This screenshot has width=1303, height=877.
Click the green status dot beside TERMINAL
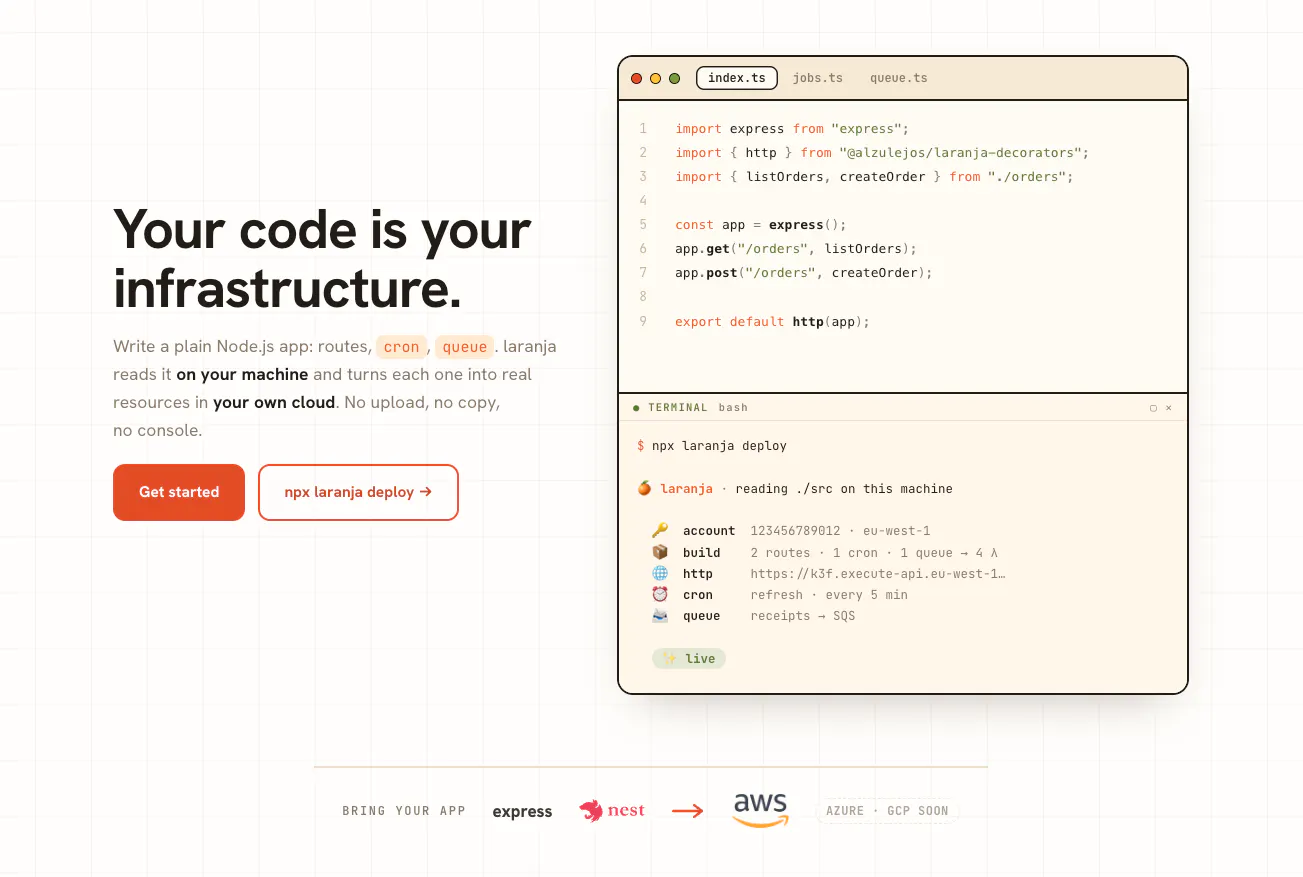[636, 408]
